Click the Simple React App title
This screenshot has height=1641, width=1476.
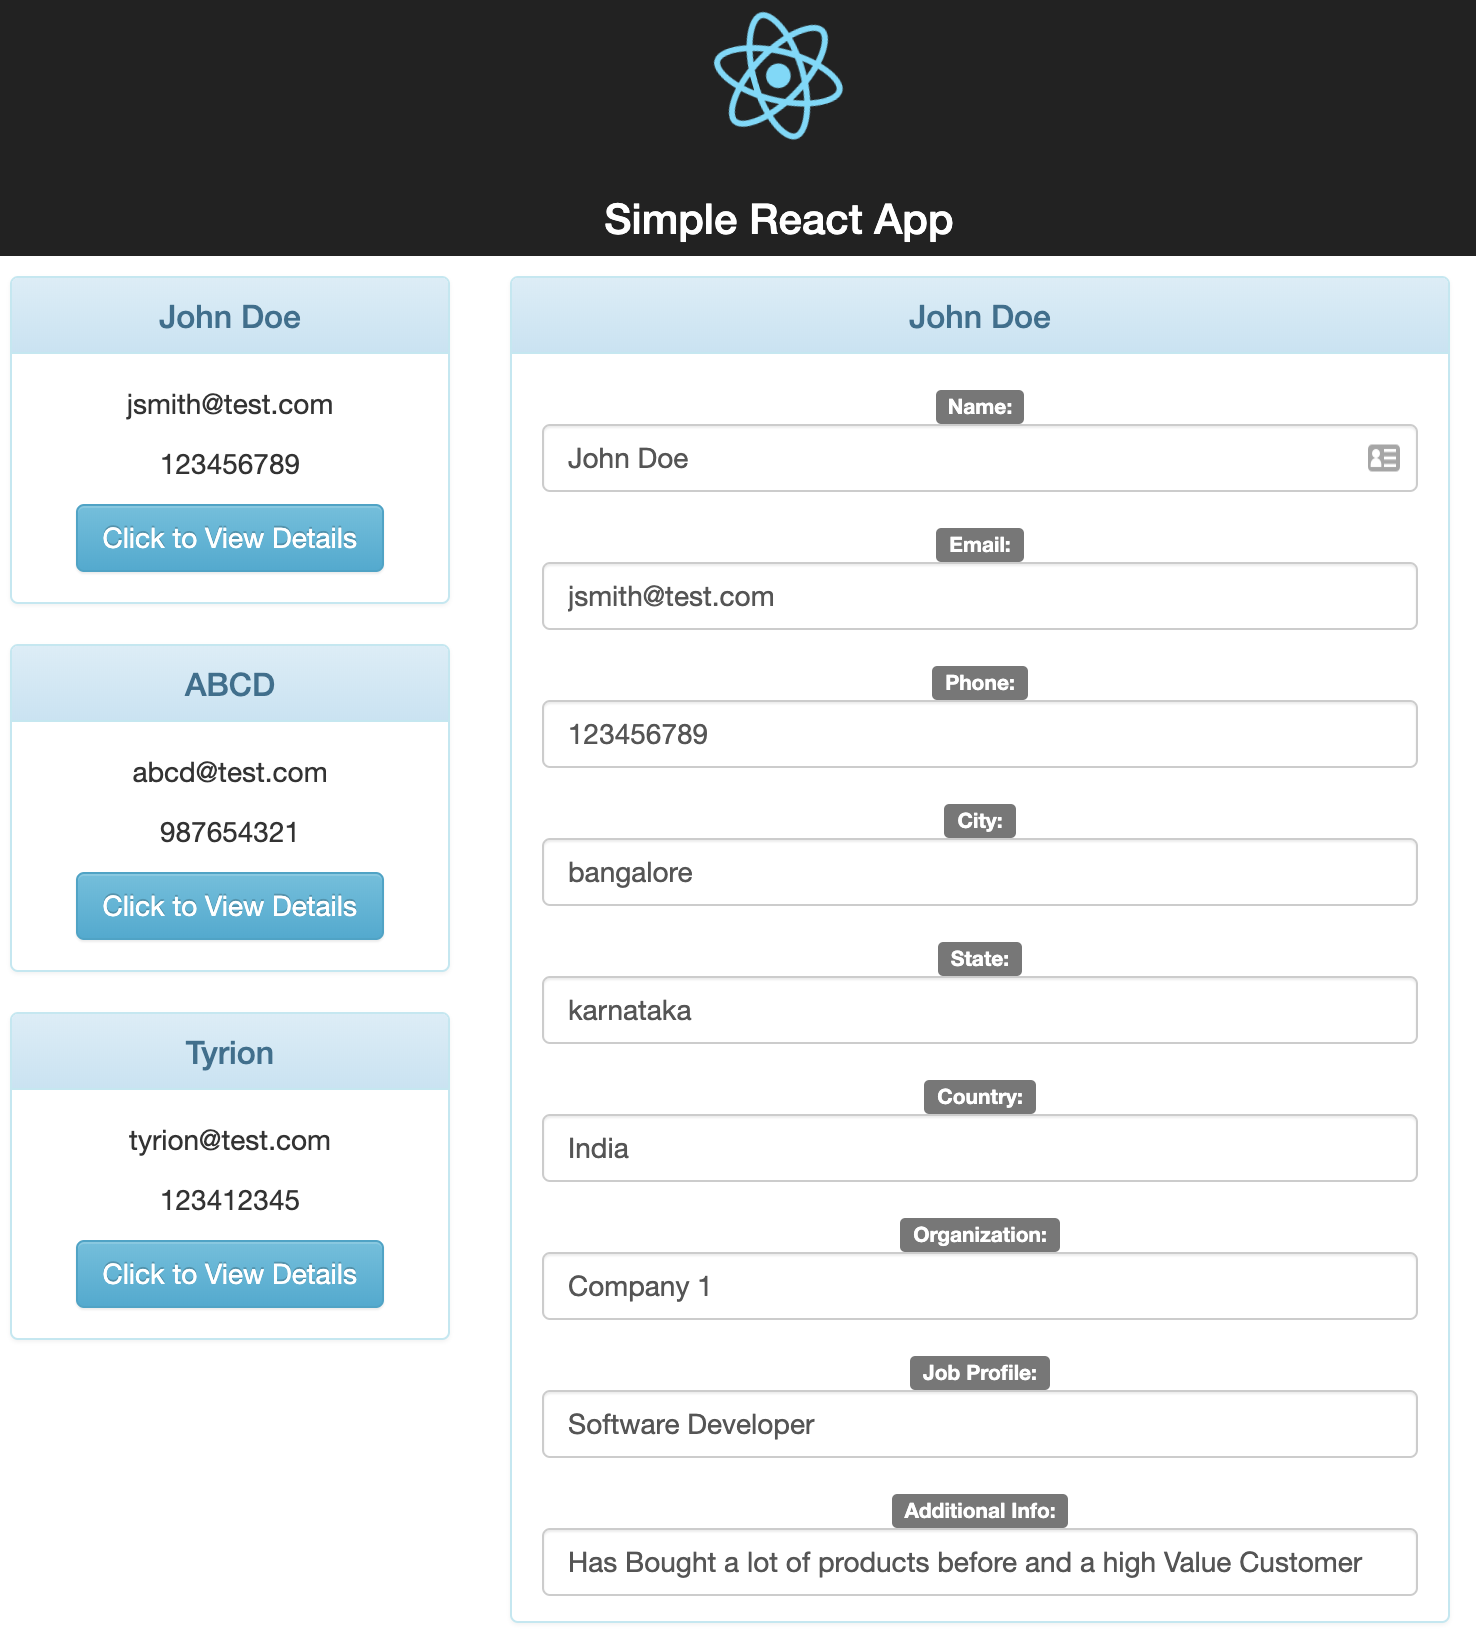[778, 220]
